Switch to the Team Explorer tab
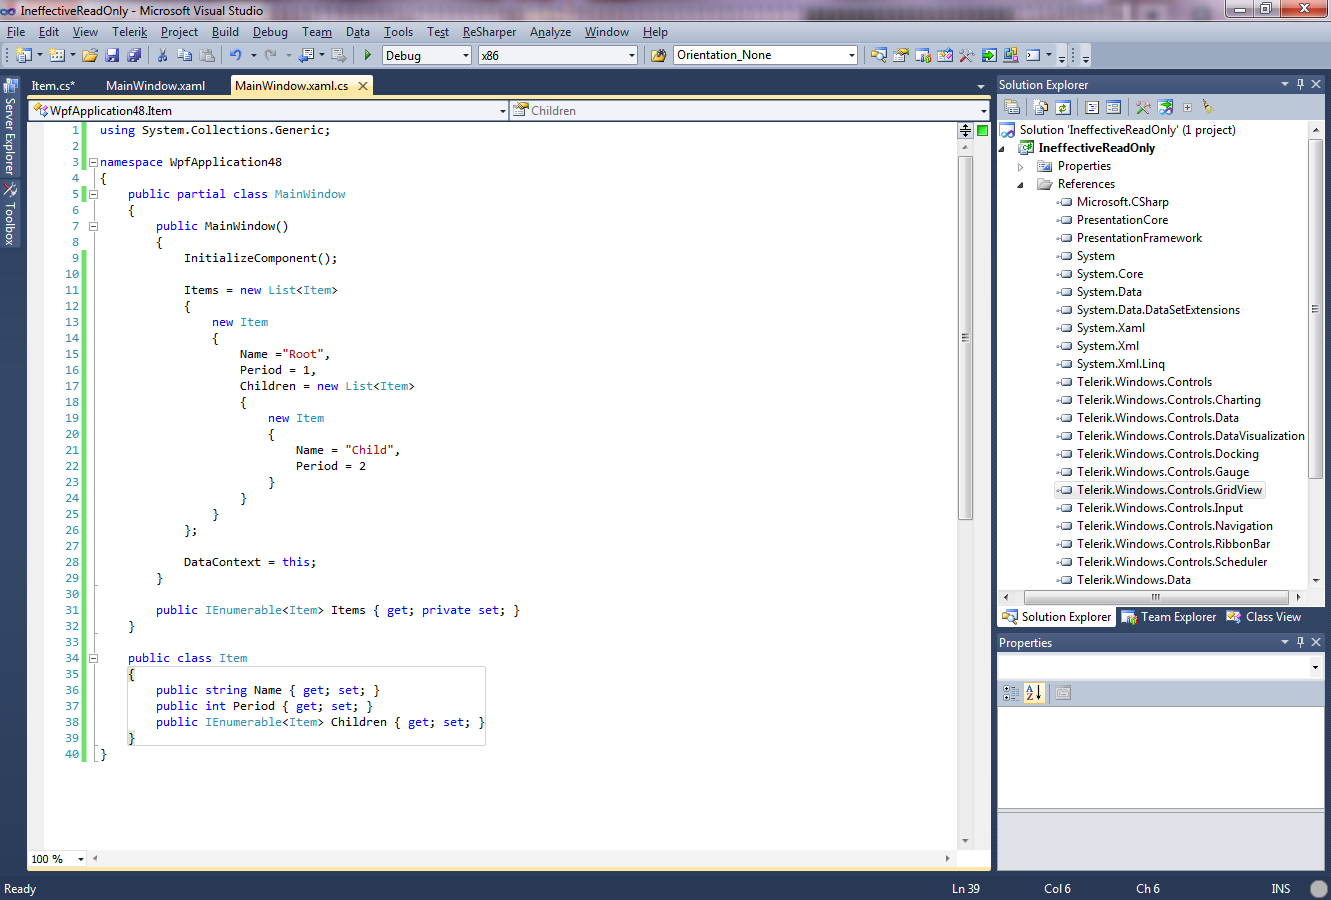 (x=1169, y=617)
